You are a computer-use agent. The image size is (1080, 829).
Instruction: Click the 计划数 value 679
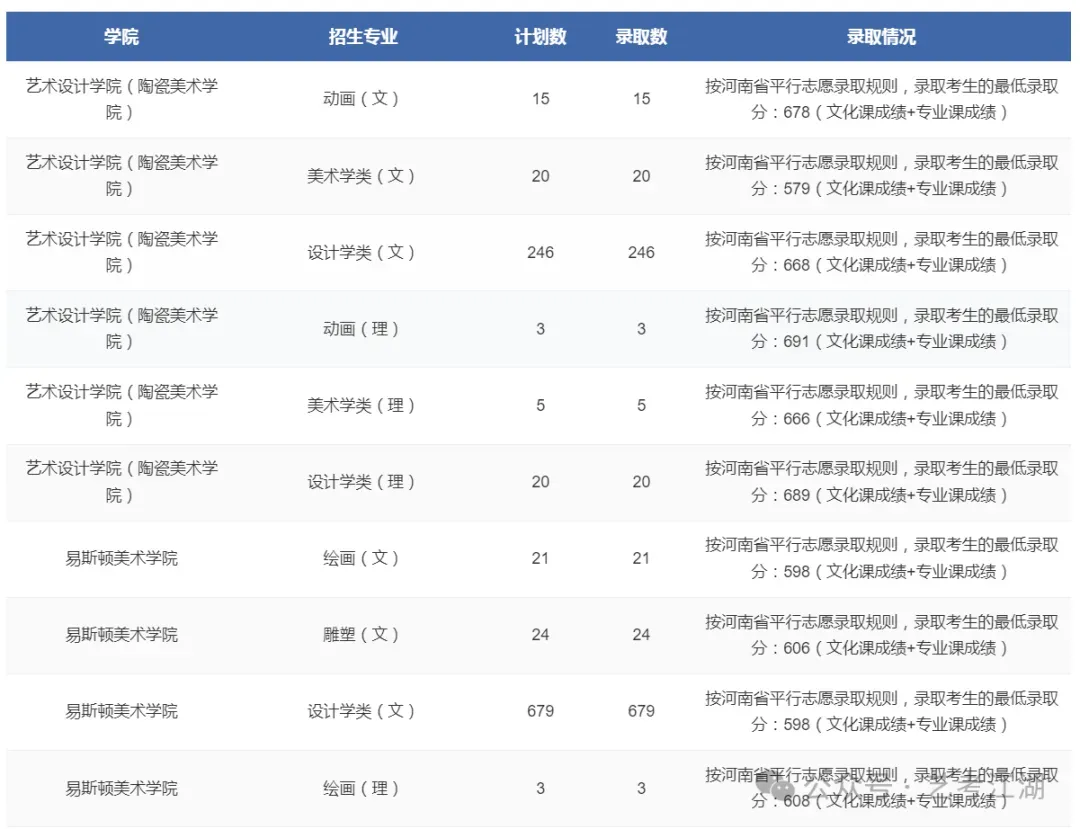click(541, 711)
